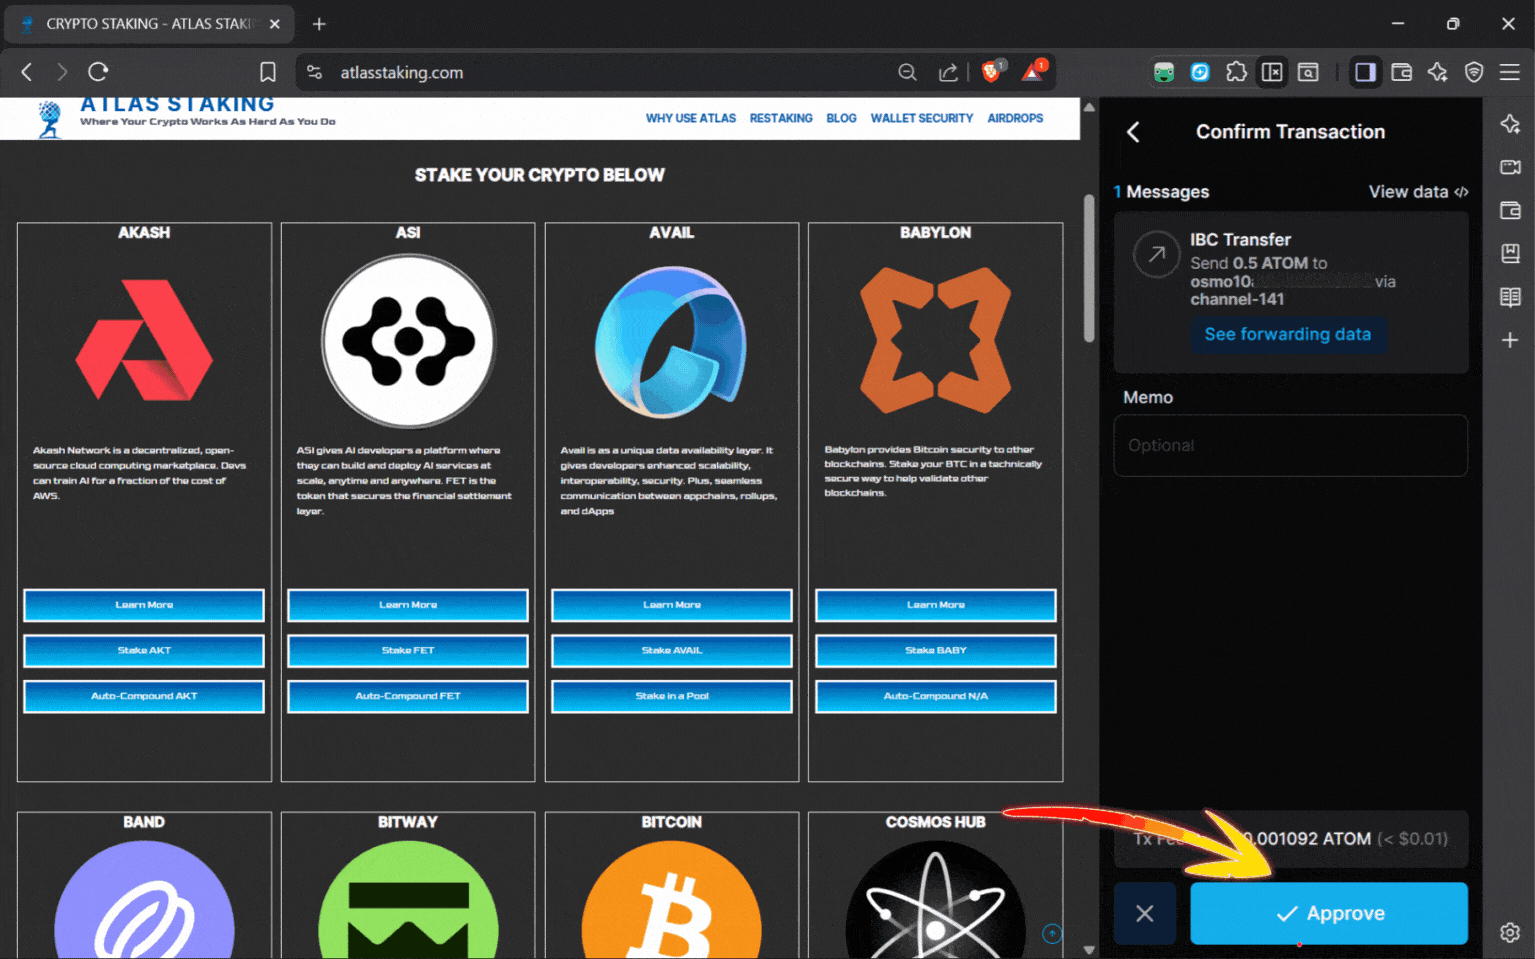This screenshot has width=1535, height=959.
Task: Launch the Leo AI sparkle icon
Action: pyautogui.click(x=1438, y=72)
